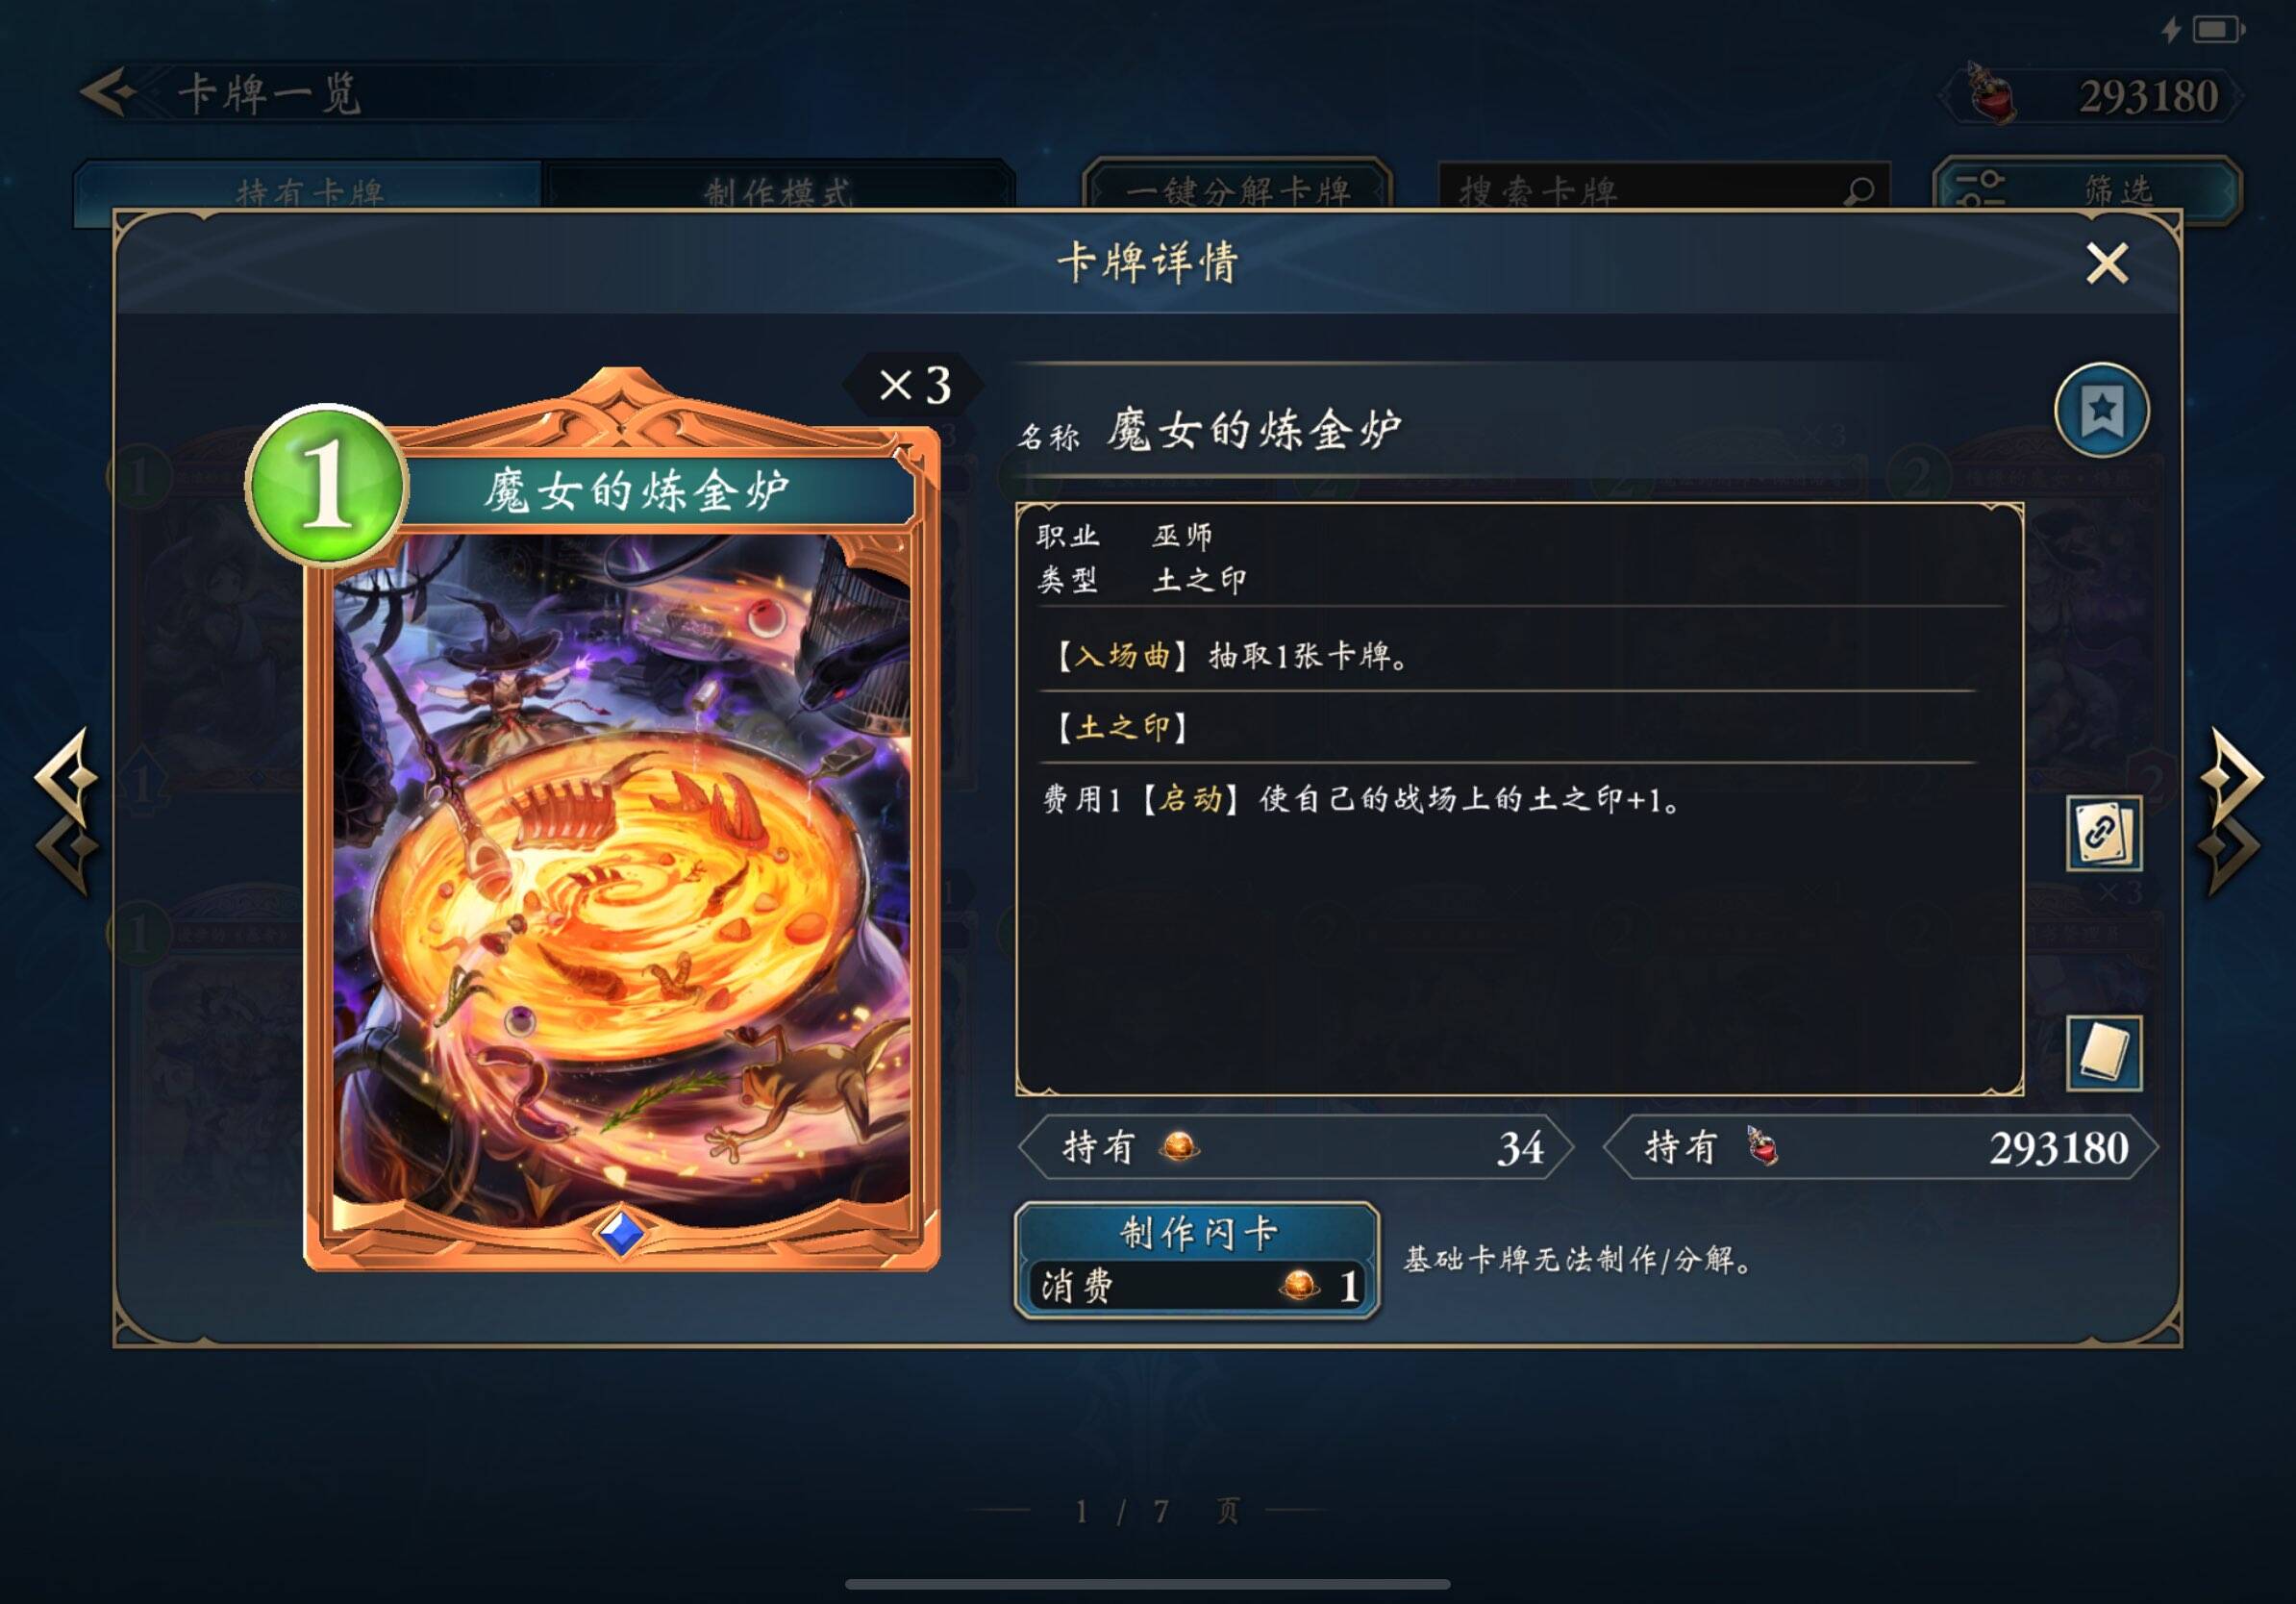Open the 筛选 filter options
This screenshot has width=2296, height=1604.
pyautogui.click(x=2087, y=188)
